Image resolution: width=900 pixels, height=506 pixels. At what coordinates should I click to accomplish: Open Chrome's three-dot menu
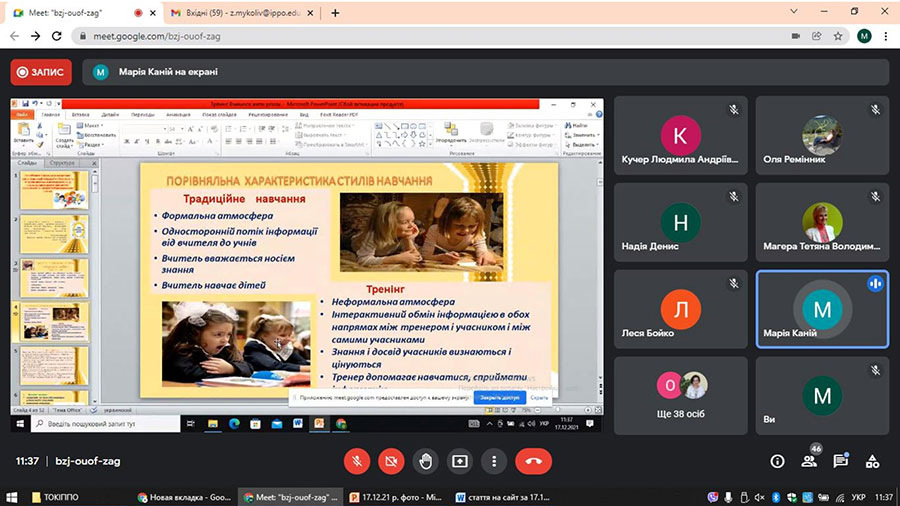point(886,36)
